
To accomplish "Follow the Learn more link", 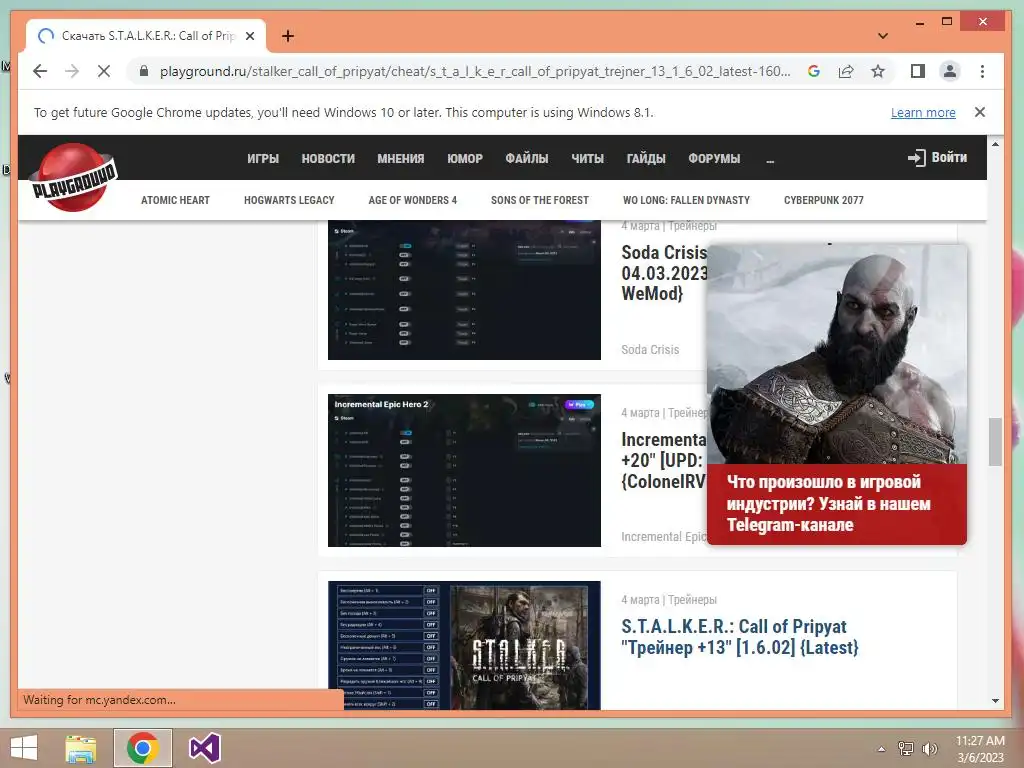I will click(923, 112).
